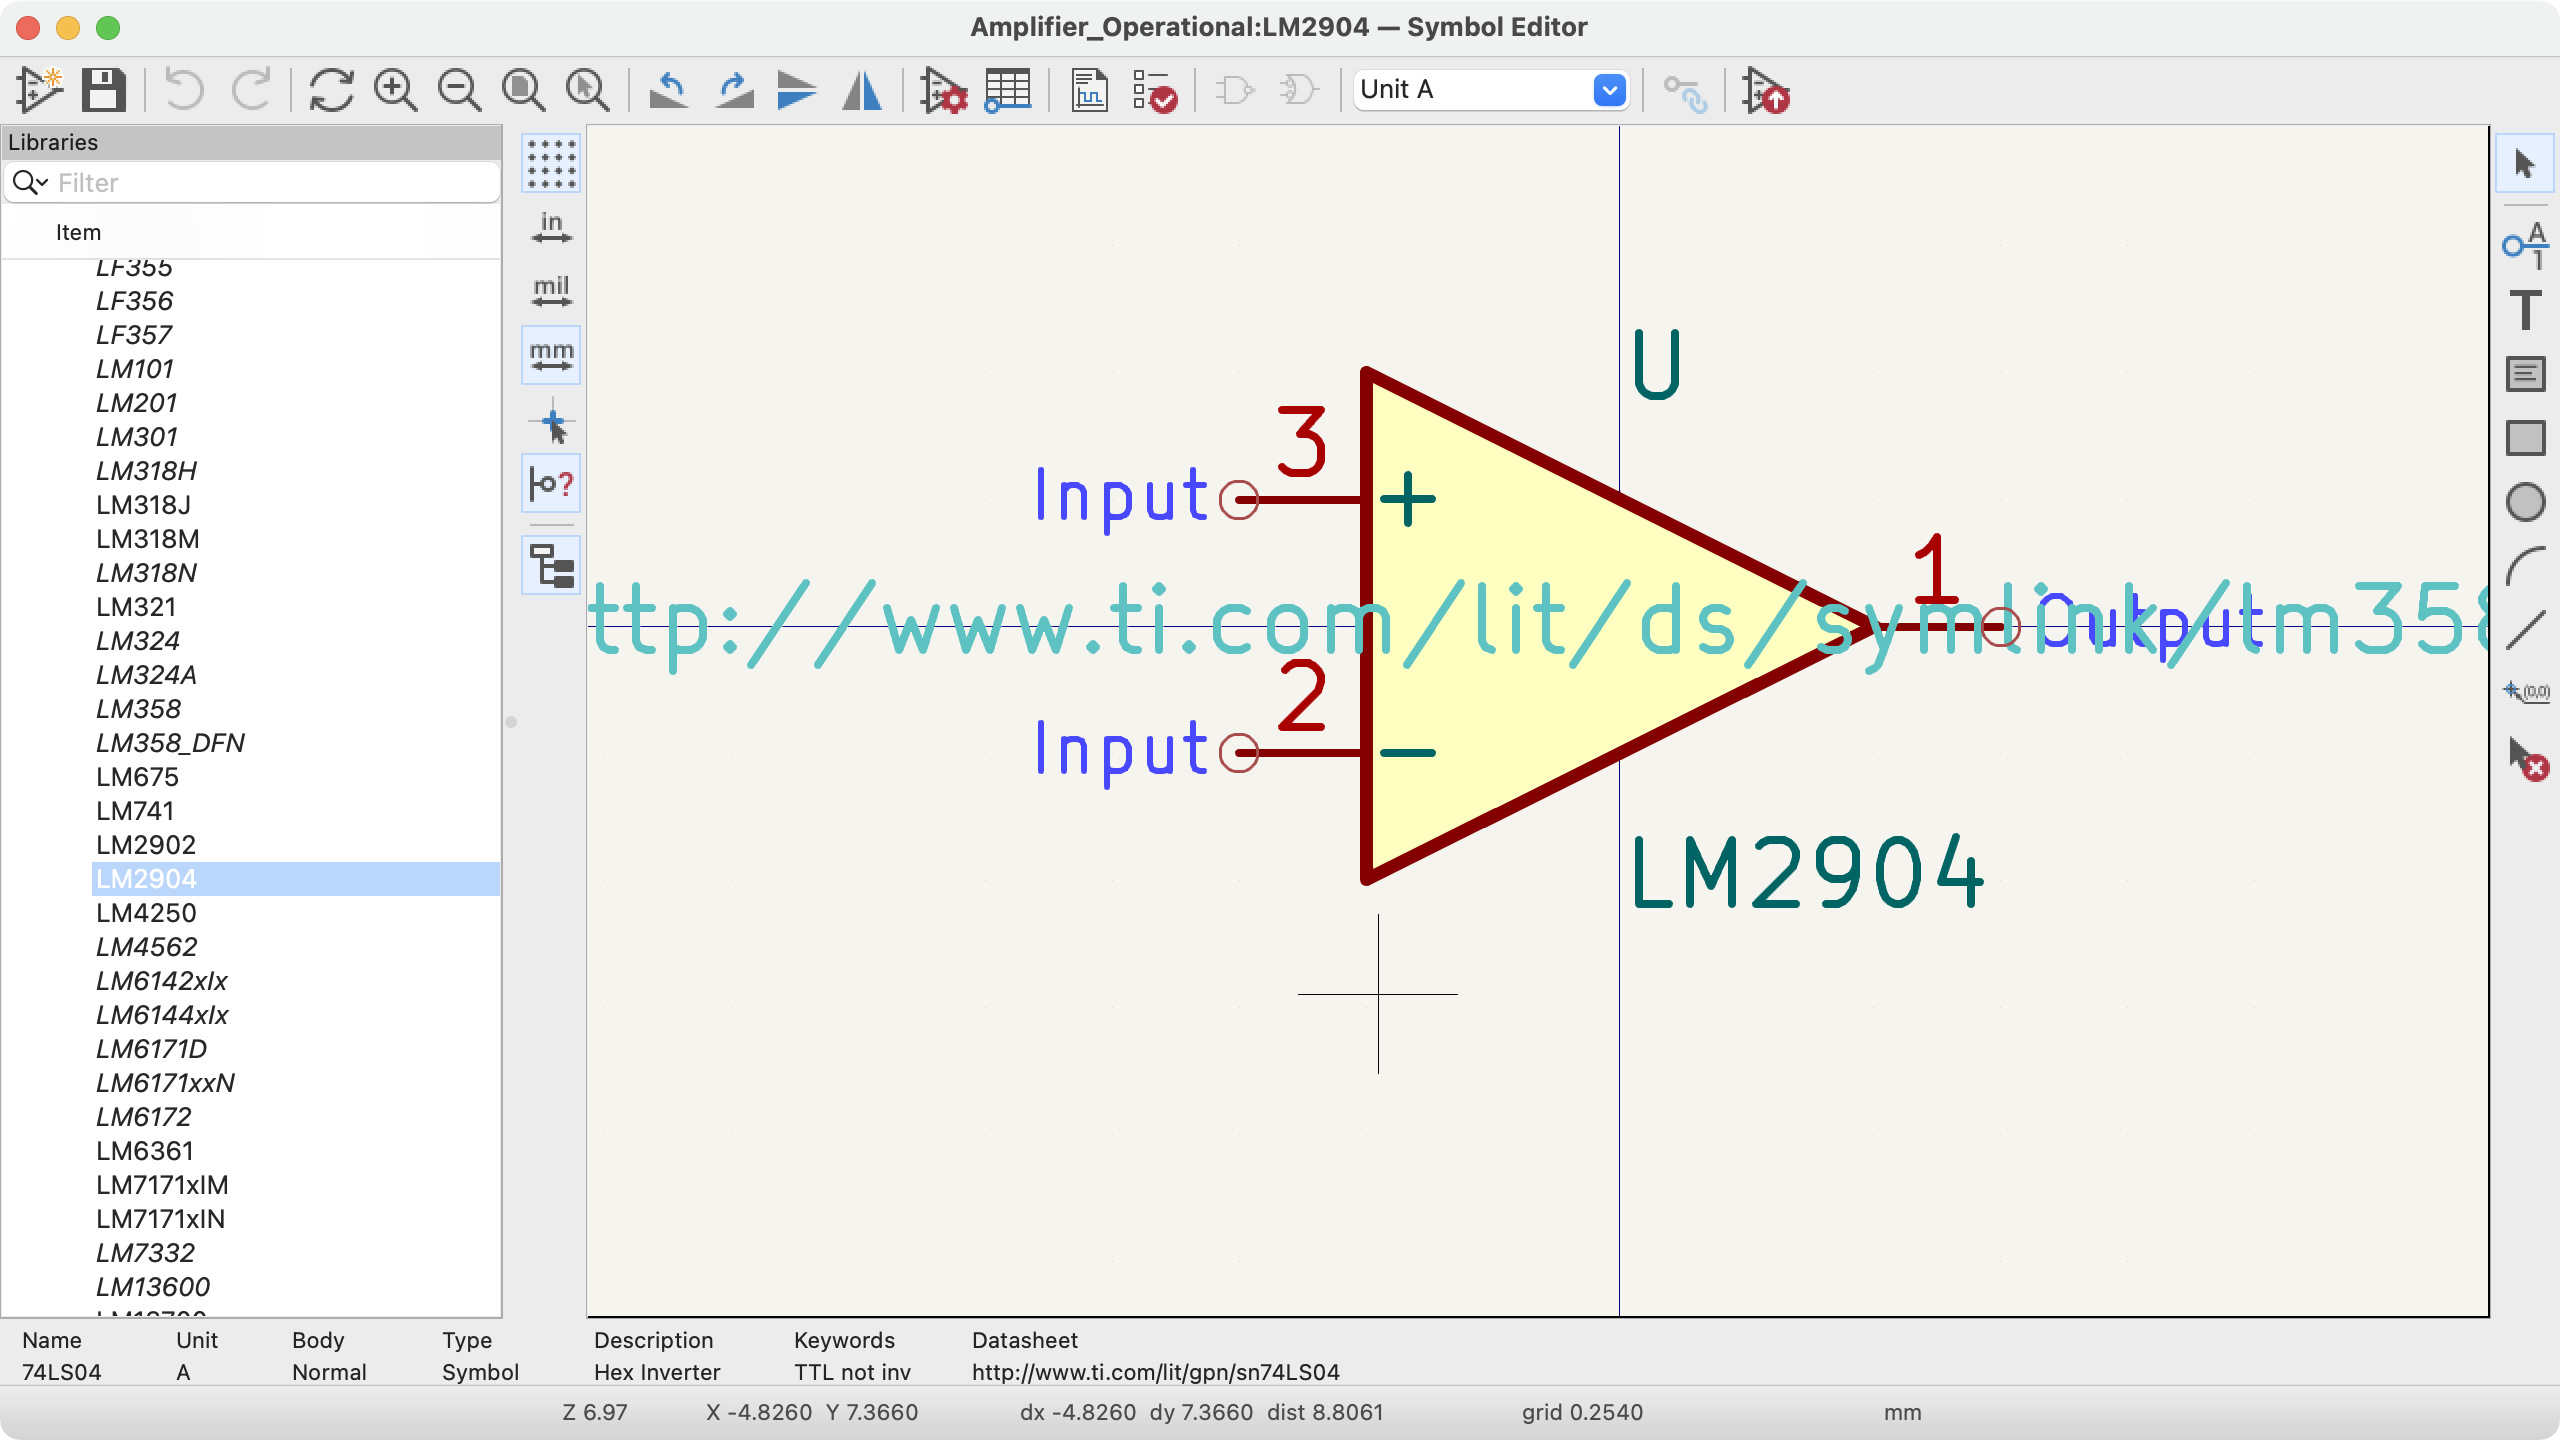
Task: Create a new symbol
Action: click(x=38, y=90)
